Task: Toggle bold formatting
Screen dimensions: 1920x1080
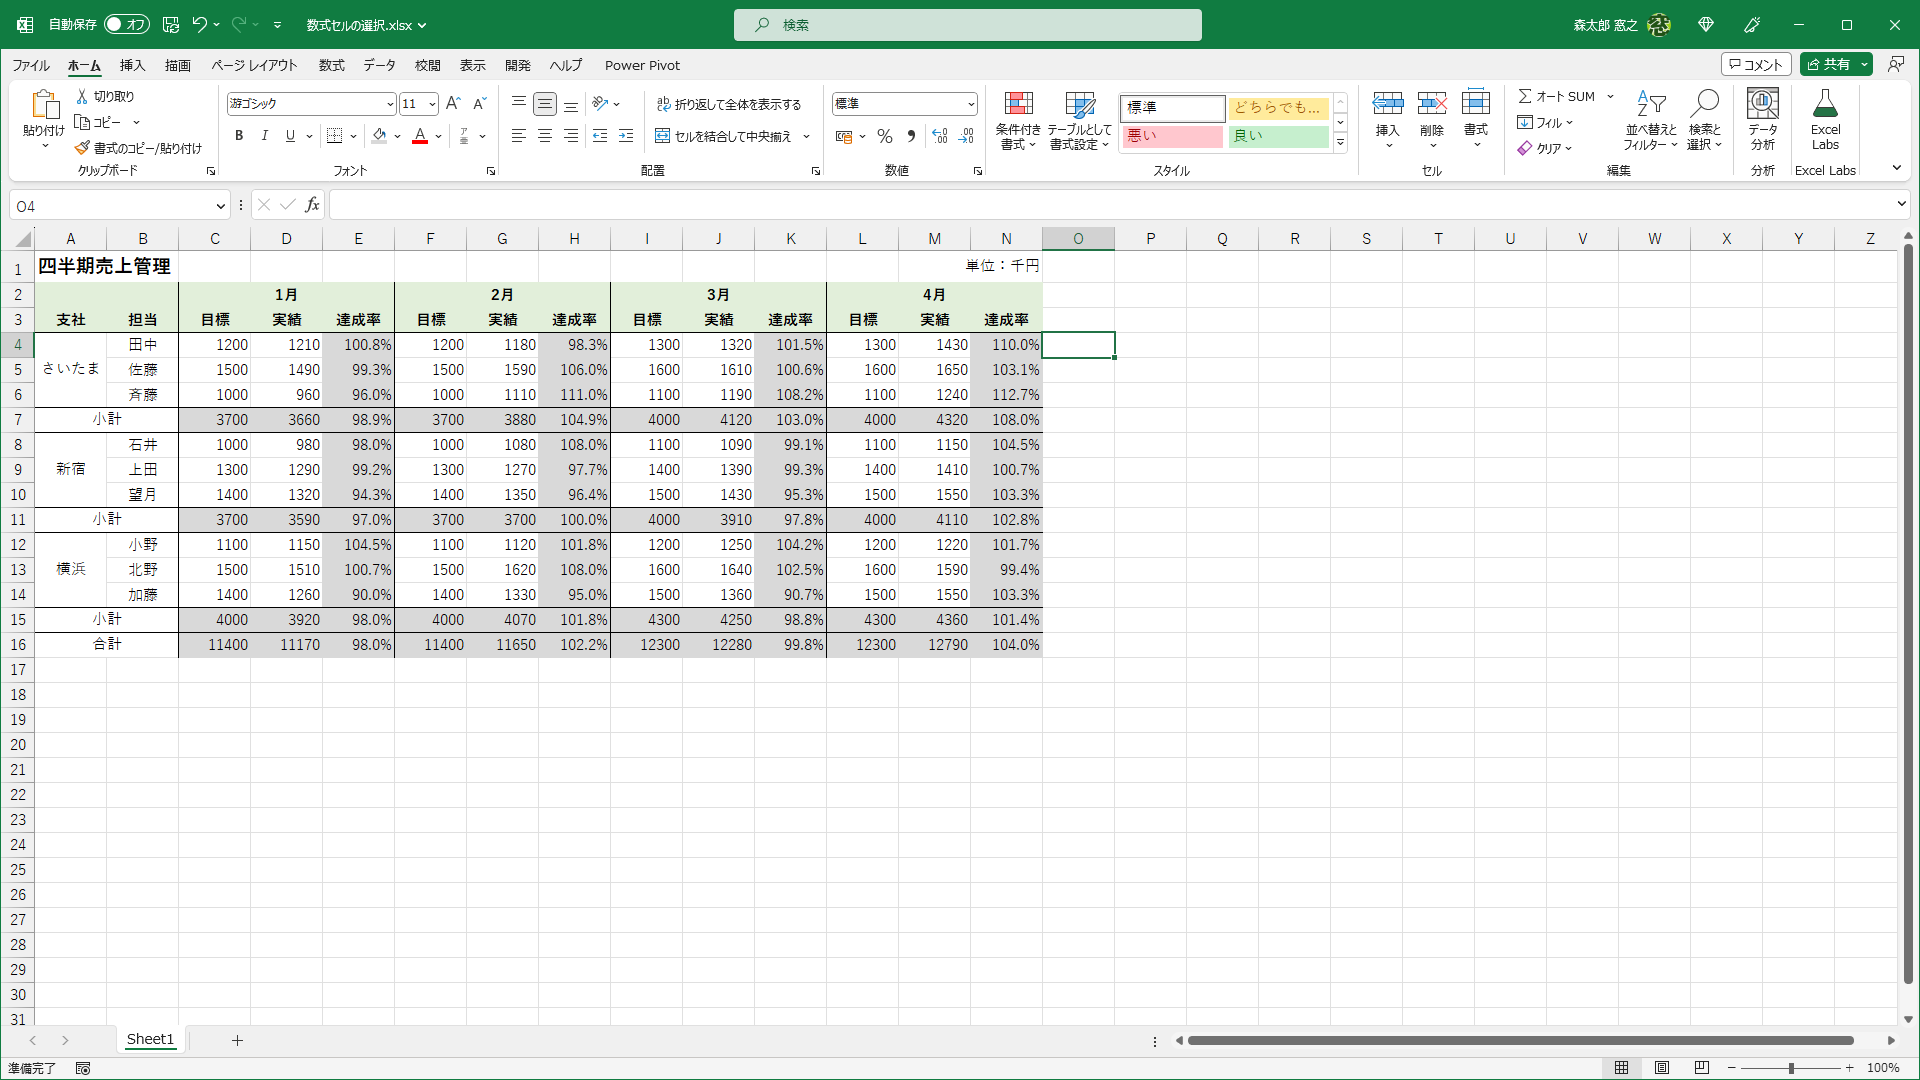Action: point(239,136)
